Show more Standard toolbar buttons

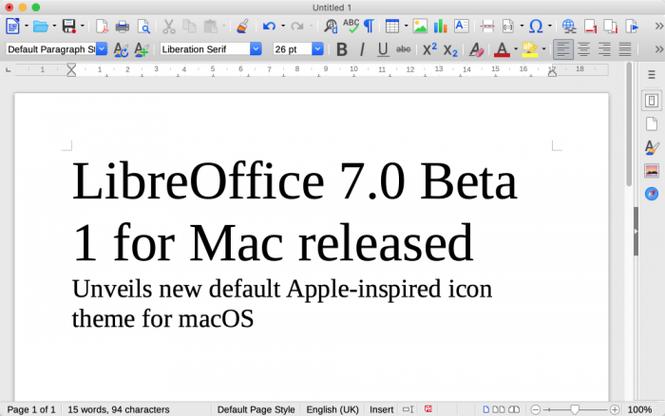(x=659, y=26)
